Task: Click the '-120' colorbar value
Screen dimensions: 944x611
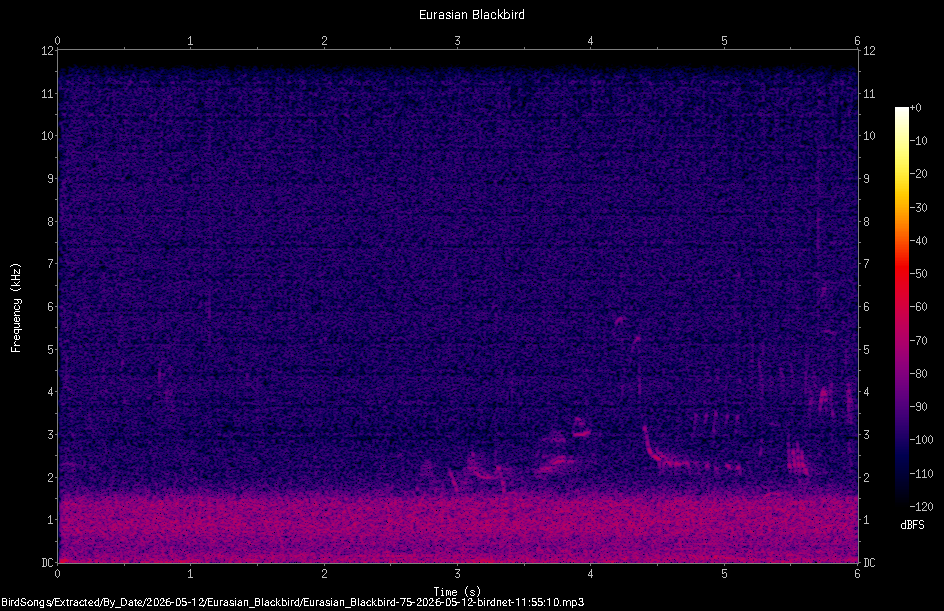Action: (x=921, y=506)
